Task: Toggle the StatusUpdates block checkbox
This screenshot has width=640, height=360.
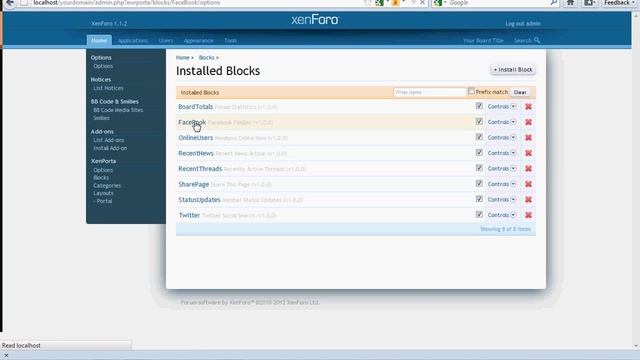Action: [479, 199]
